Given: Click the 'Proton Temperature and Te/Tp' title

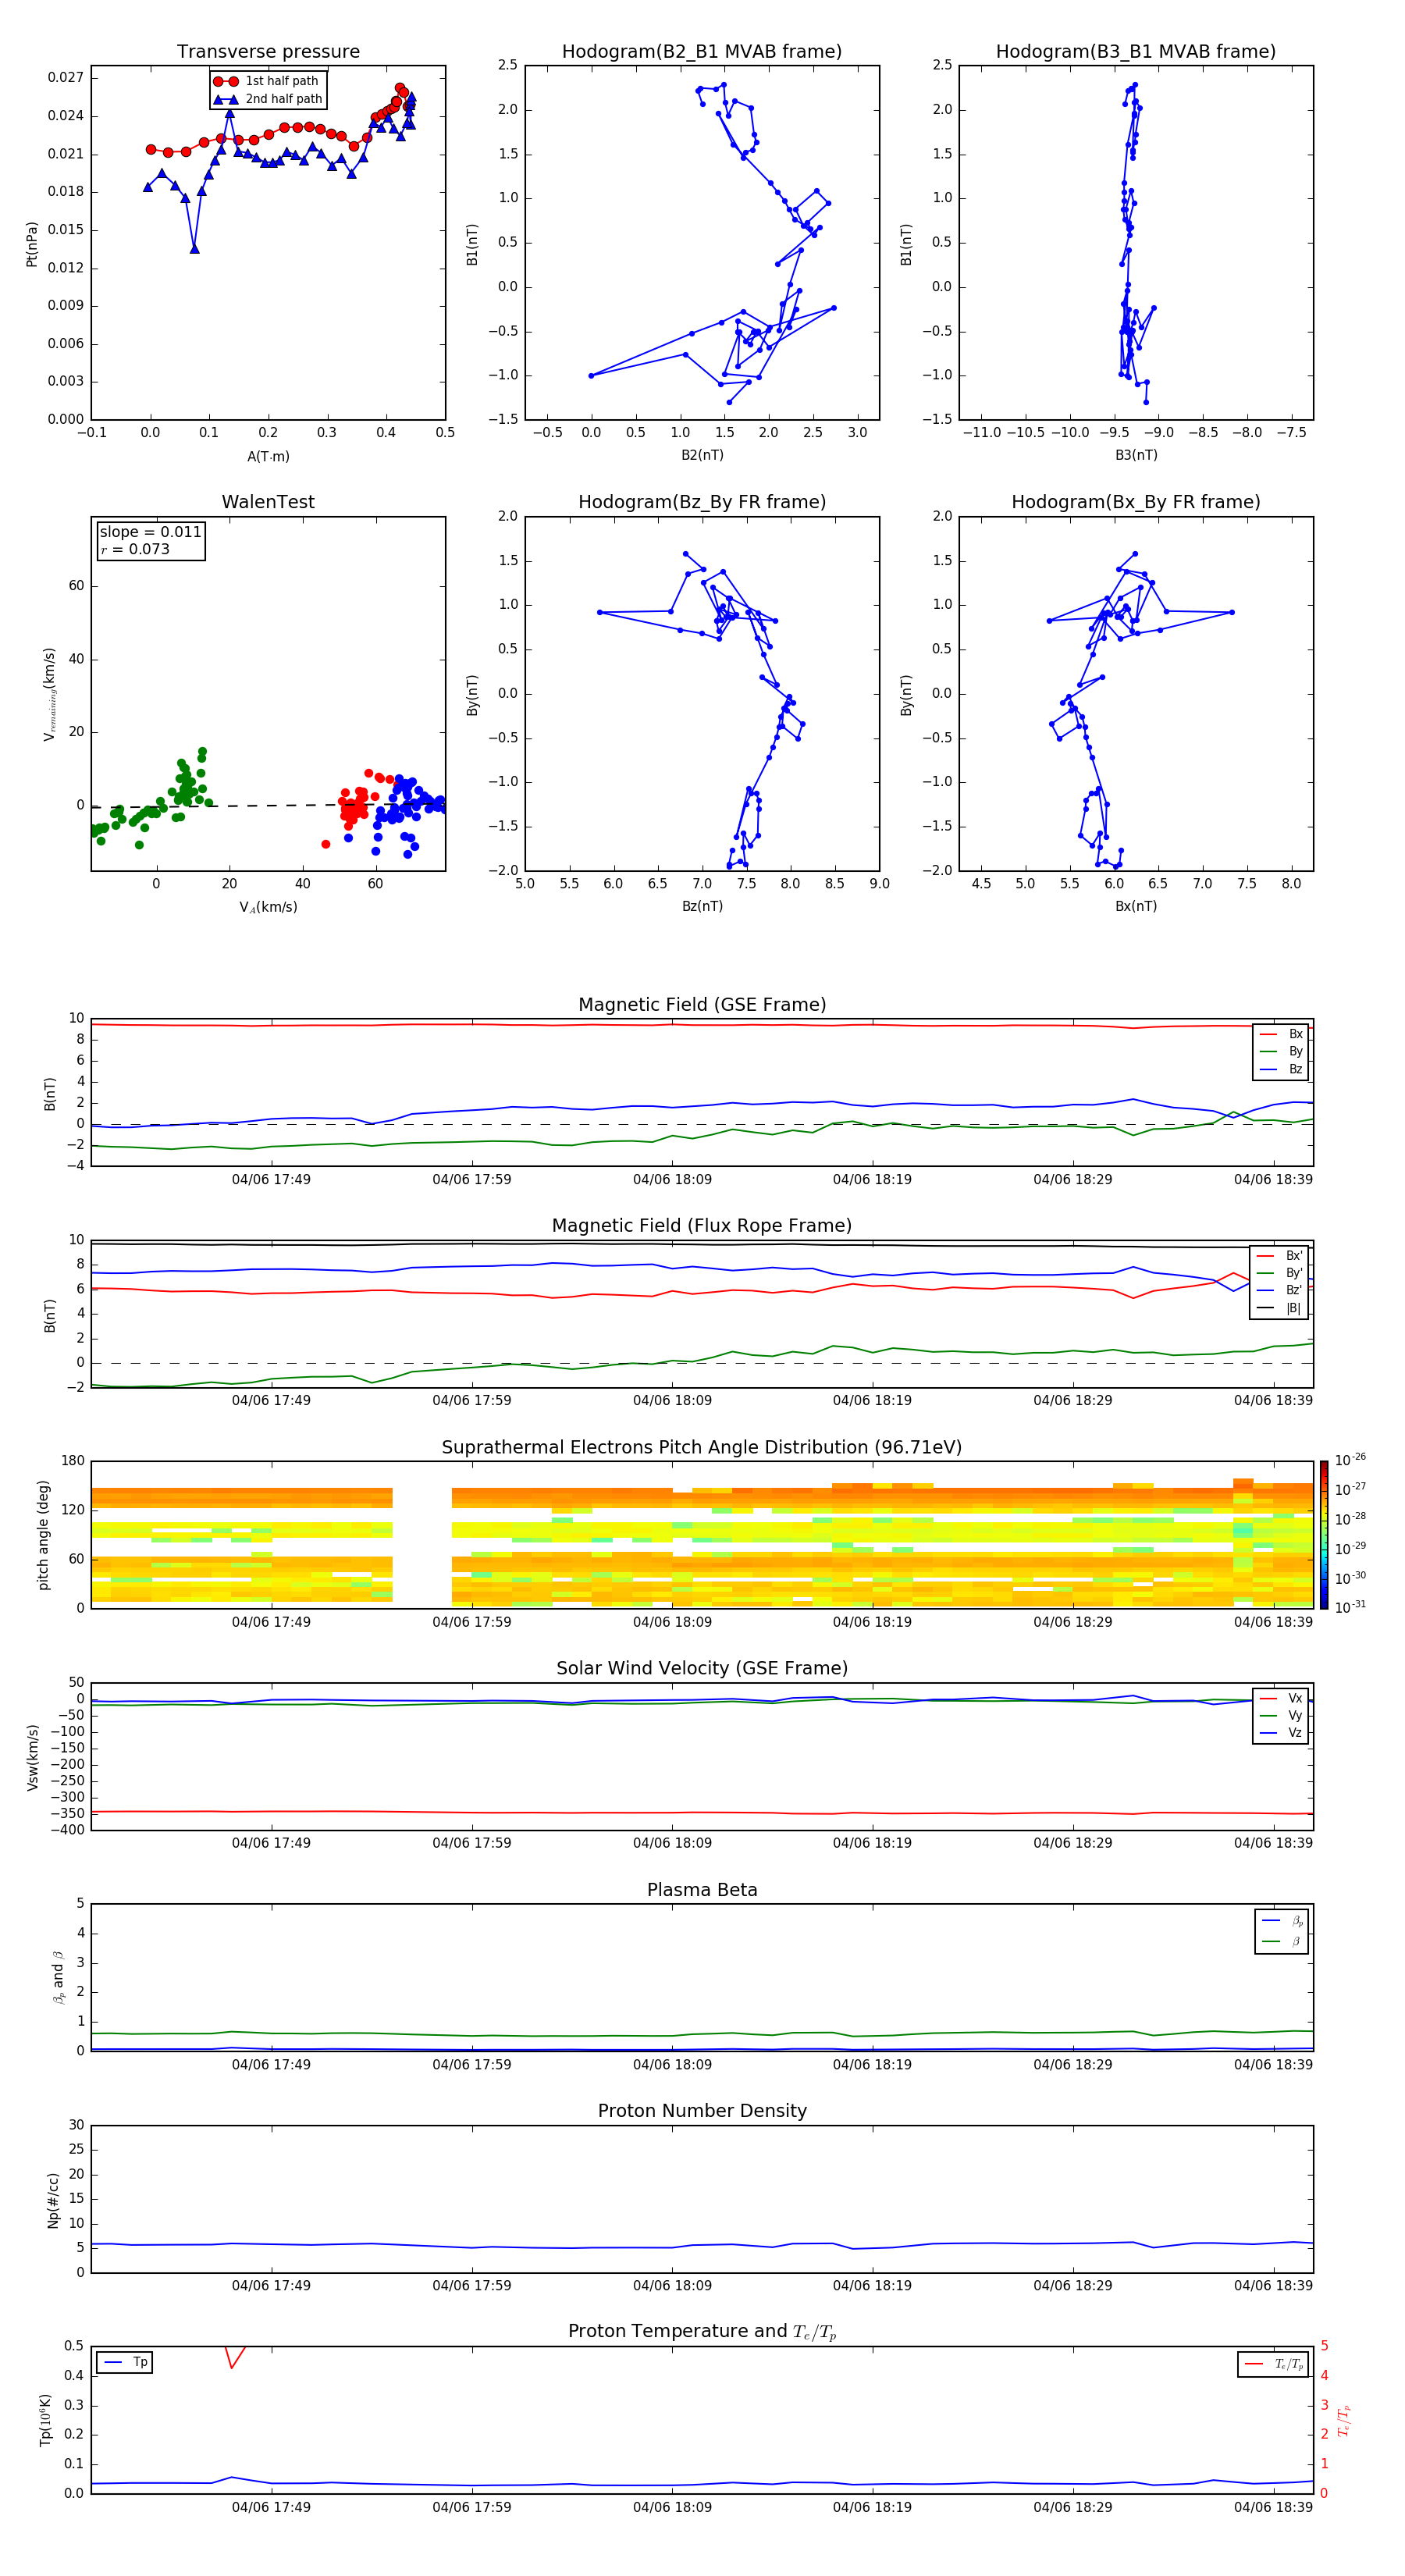Looking at the screenshot, I should [x=702, y=2331].
